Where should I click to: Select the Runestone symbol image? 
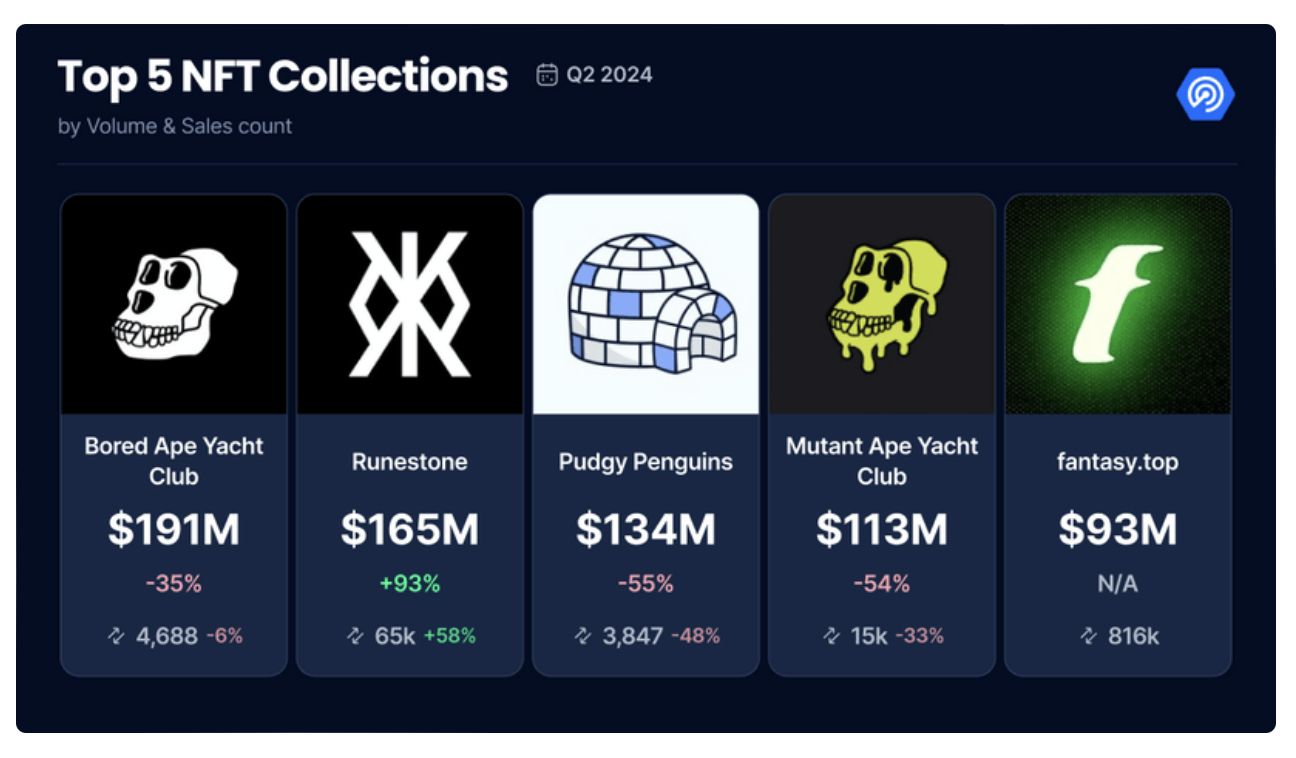(x=410, y=304)
